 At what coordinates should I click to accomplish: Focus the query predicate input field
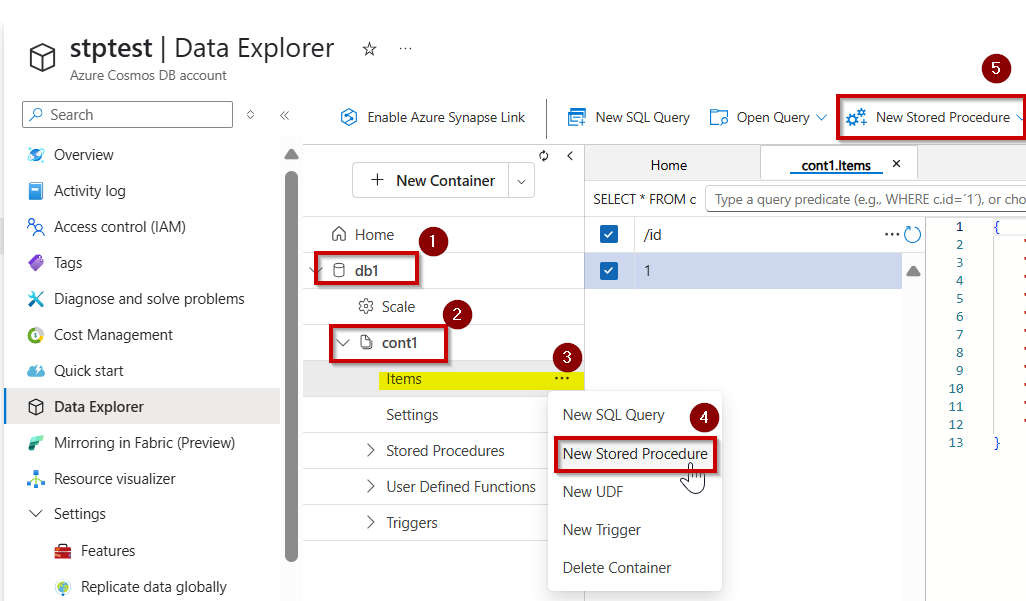867,199
